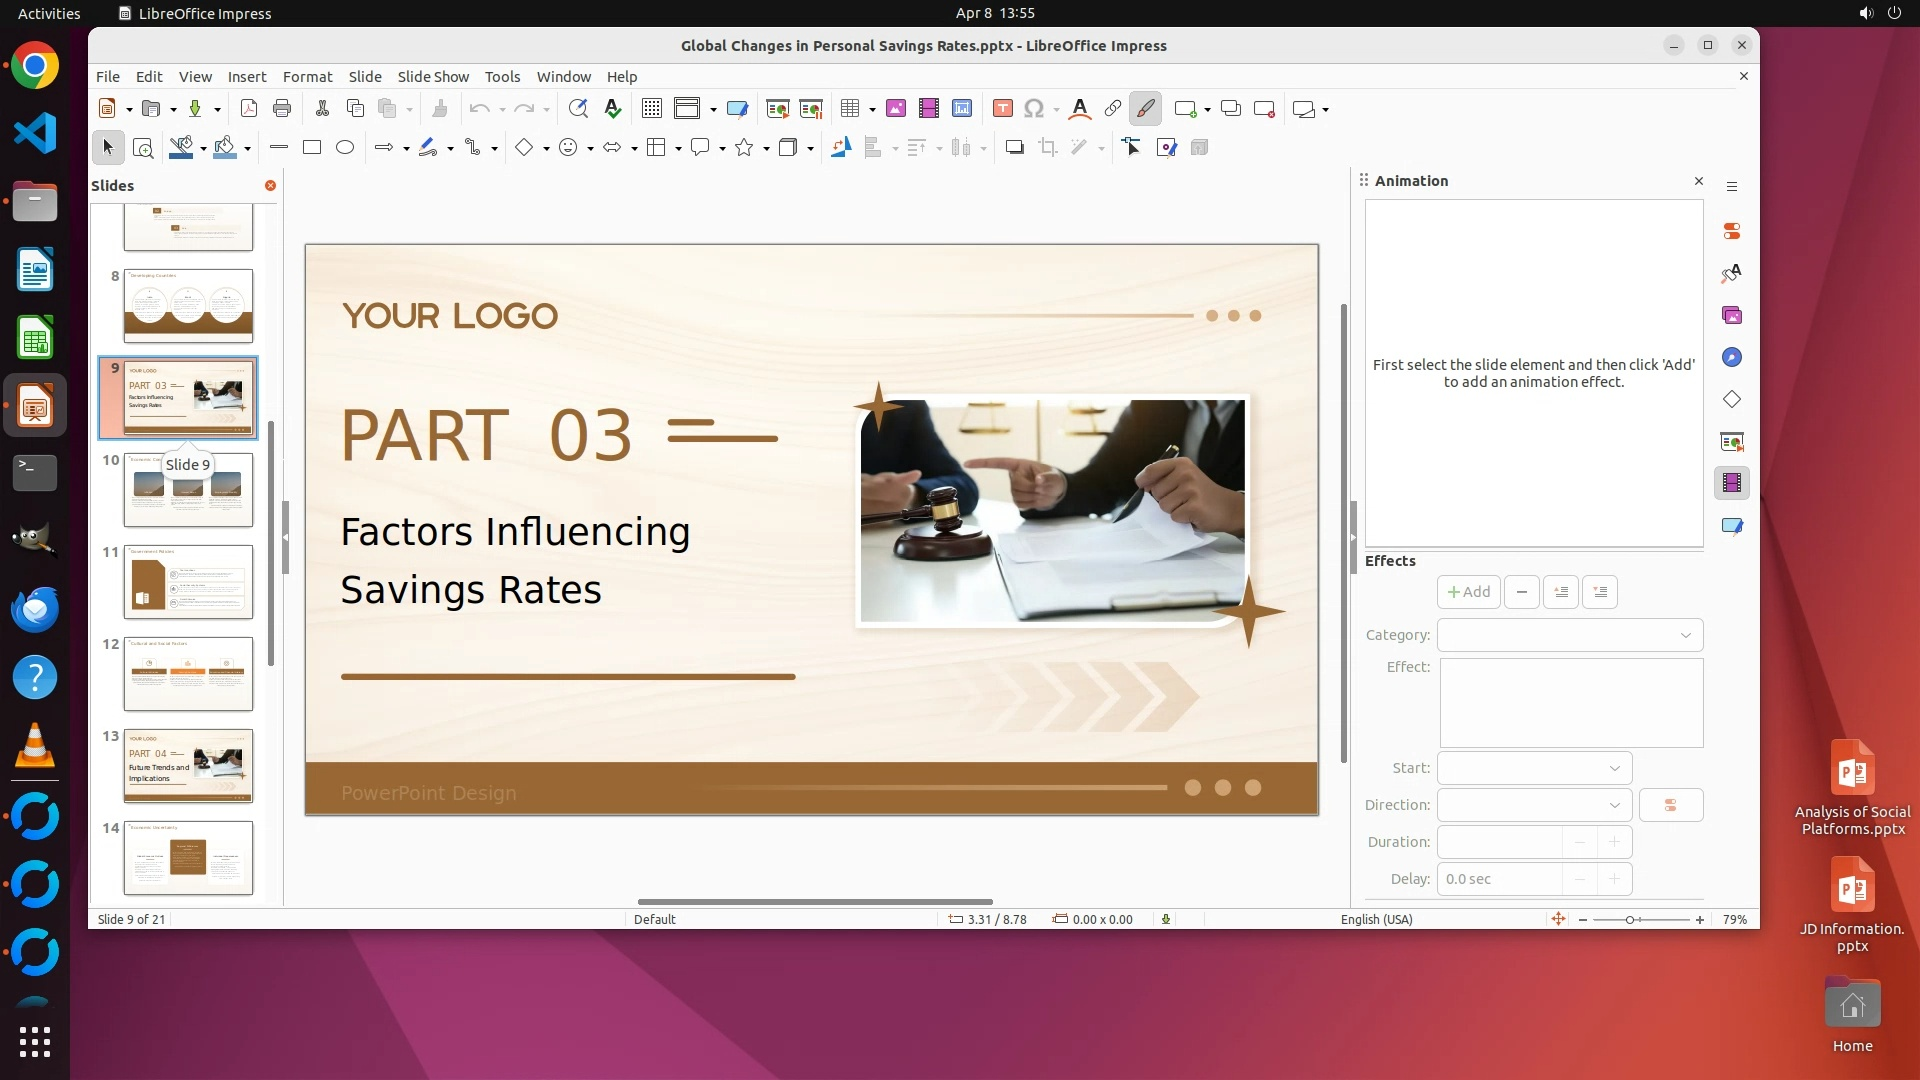Click the Insert Text Box icon
The width and height of the screenshot is (1920, 1080).
1003,109
